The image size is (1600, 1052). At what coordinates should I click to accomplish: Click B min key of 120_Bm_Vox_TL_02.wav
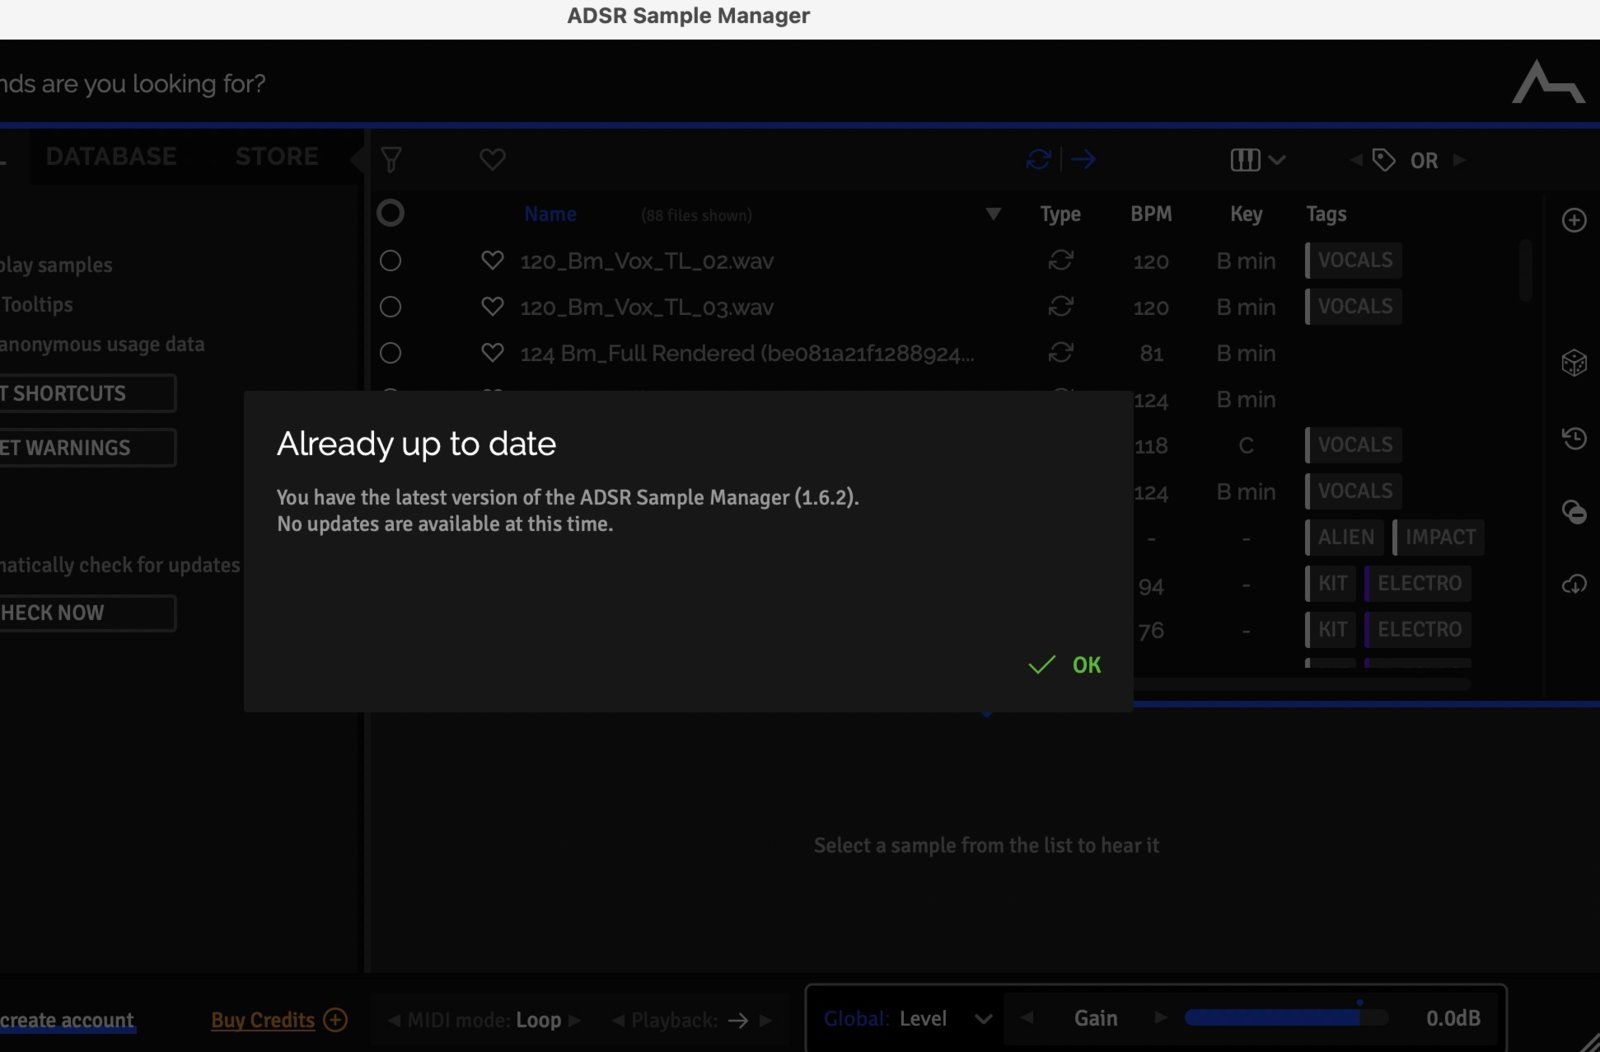click(x=1246, y=261)
